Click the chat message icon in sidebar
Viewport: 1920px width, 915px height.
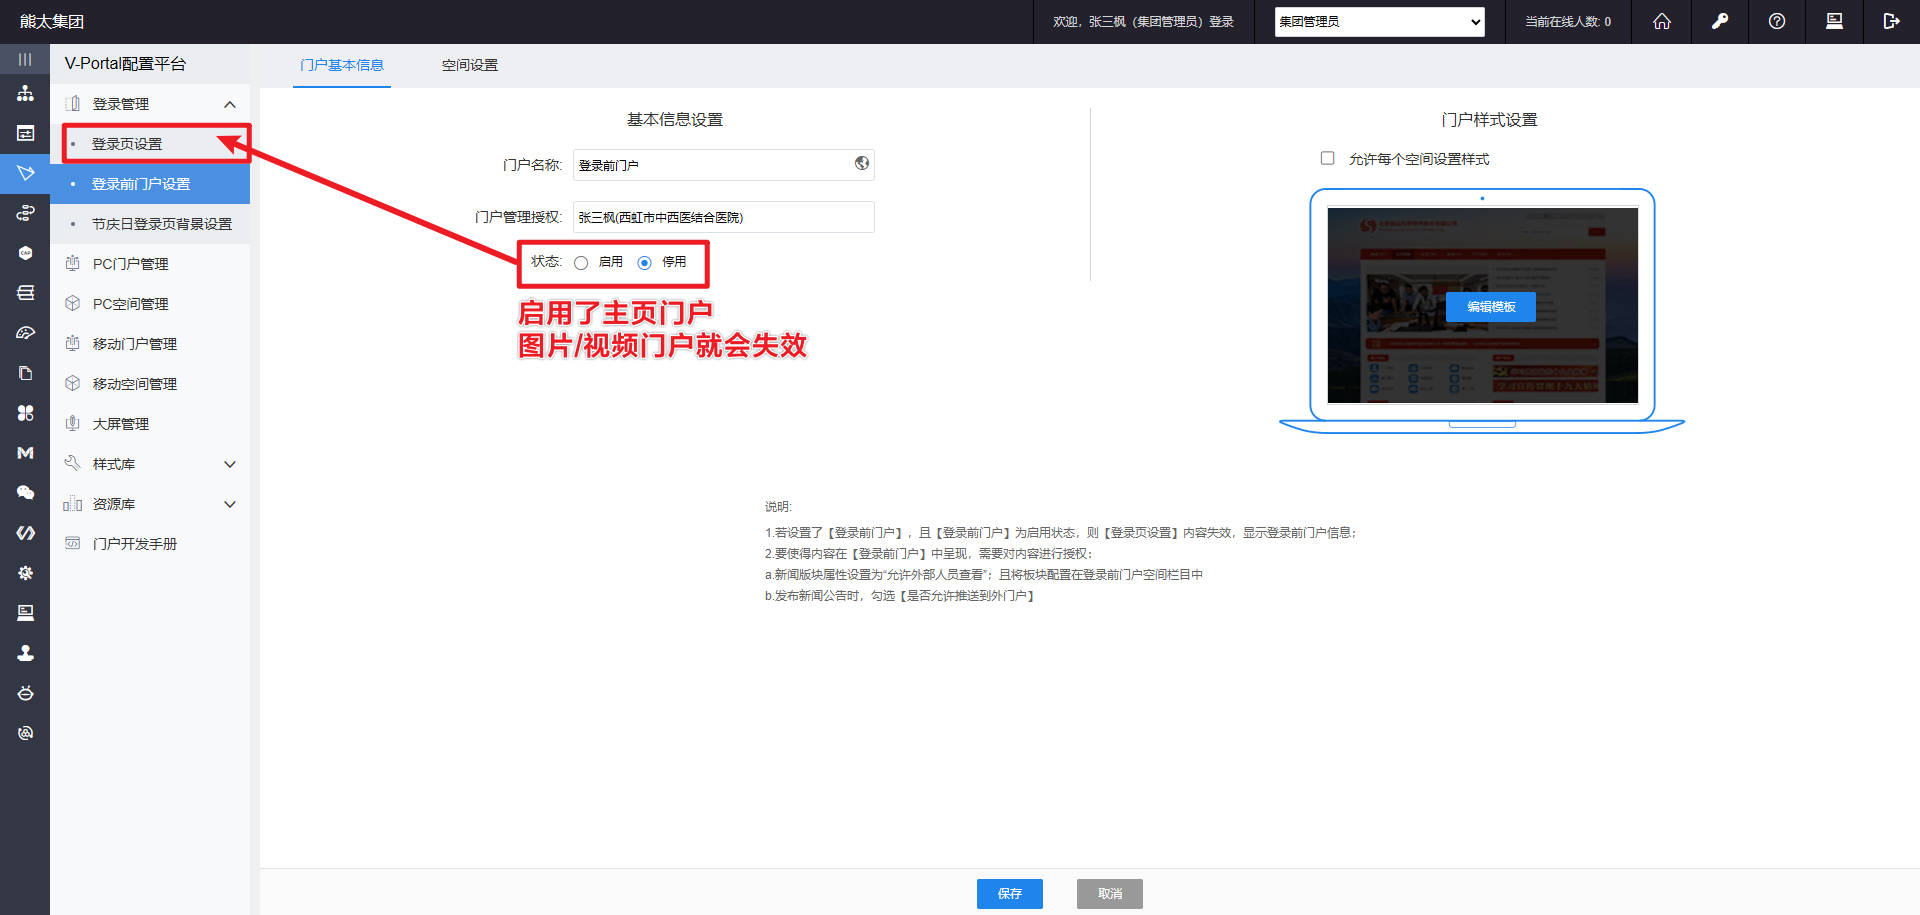(x=25, y=492)
